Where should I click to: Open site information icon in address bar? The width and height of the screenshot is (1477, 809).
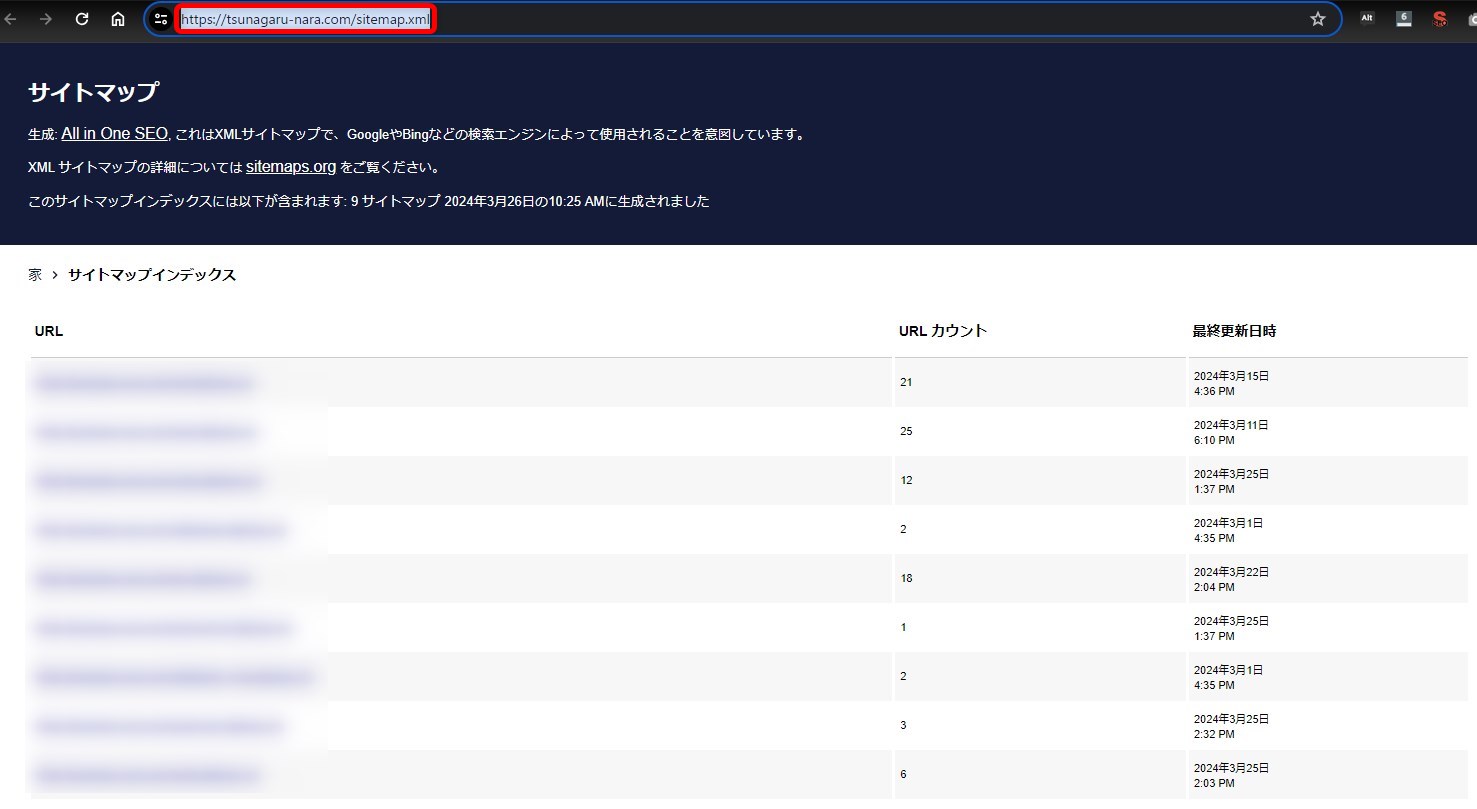click(x=161, y=19)
